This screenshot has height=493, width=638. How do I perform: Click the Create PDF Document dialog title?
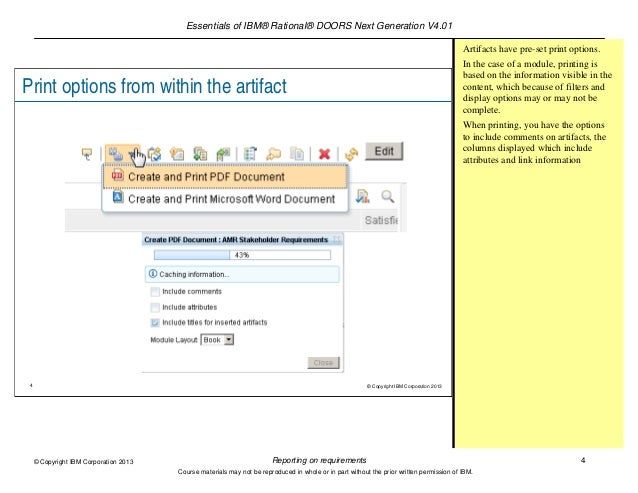pos(236,240)
